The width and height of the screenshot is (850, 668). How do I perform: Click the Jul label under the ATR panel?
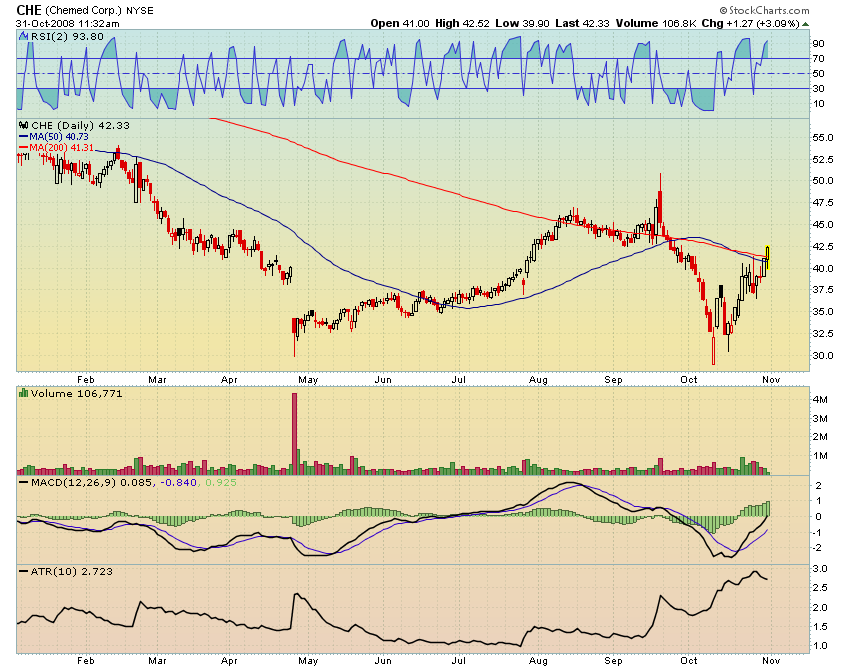click(x=459, y=660)
